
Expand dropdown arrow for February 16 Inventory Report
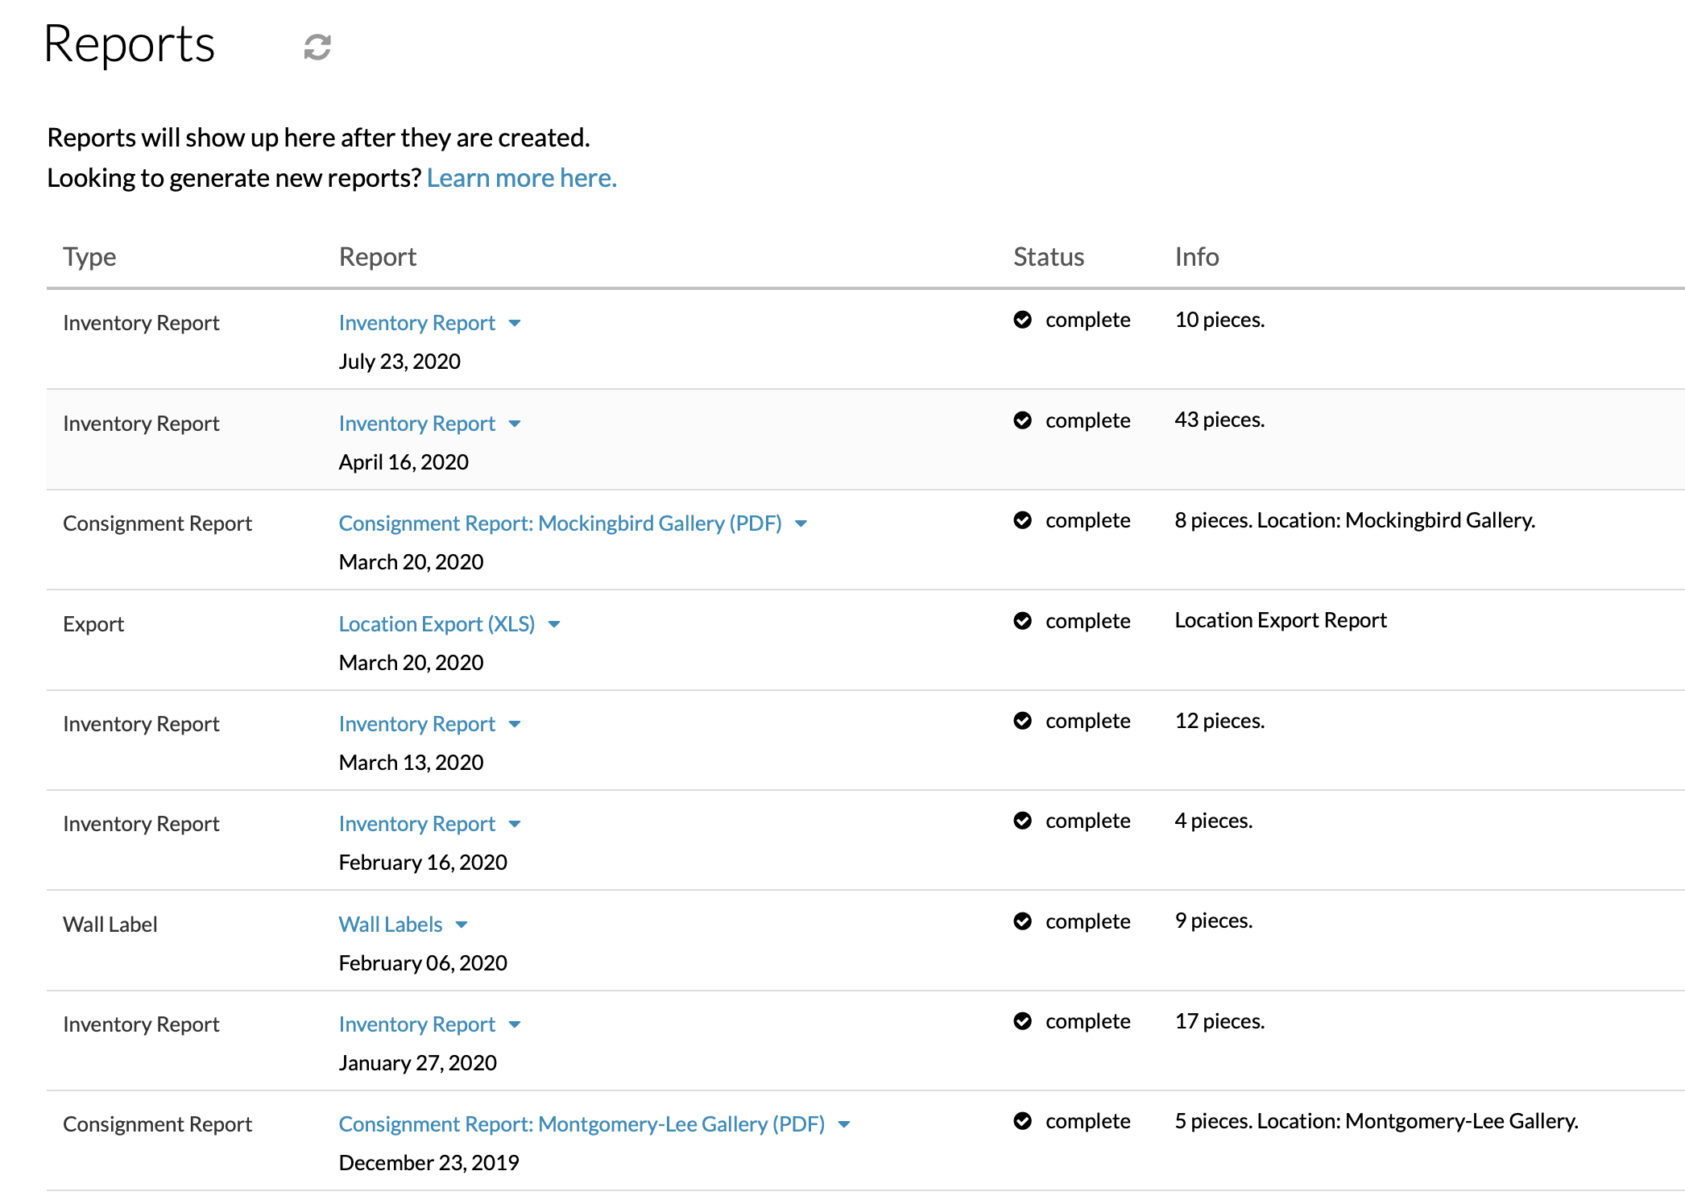[515, 824]
